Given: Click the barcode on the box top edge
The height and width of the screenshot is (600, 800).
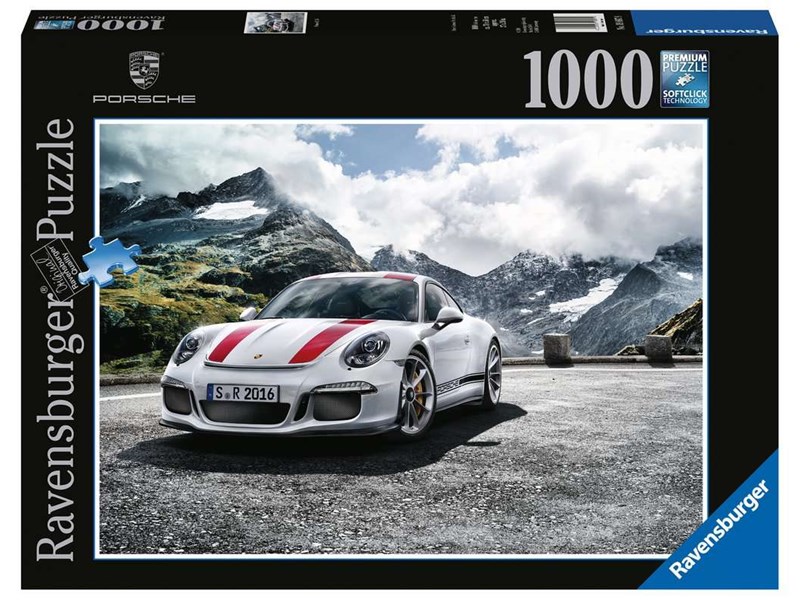Looking at the screenshot, I should pos(579,23).
